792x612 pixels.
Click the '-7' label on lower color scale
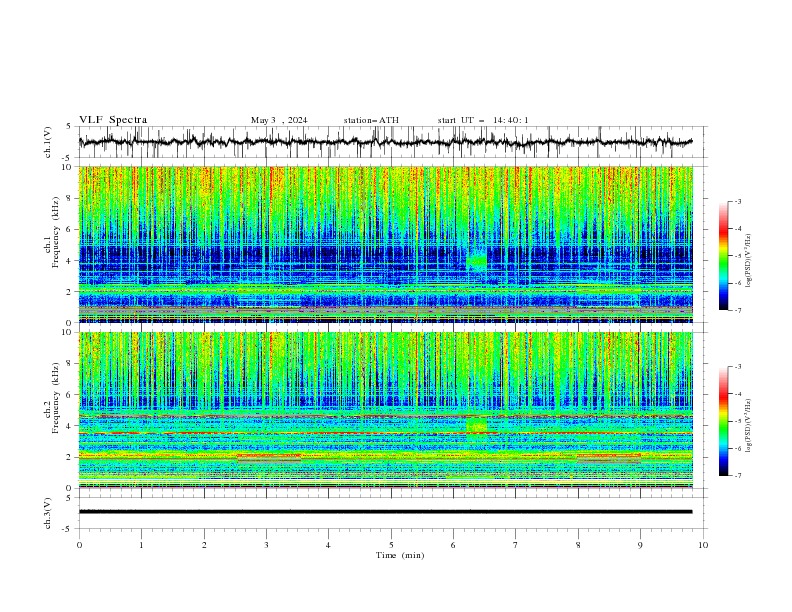(x=737, y=475)
